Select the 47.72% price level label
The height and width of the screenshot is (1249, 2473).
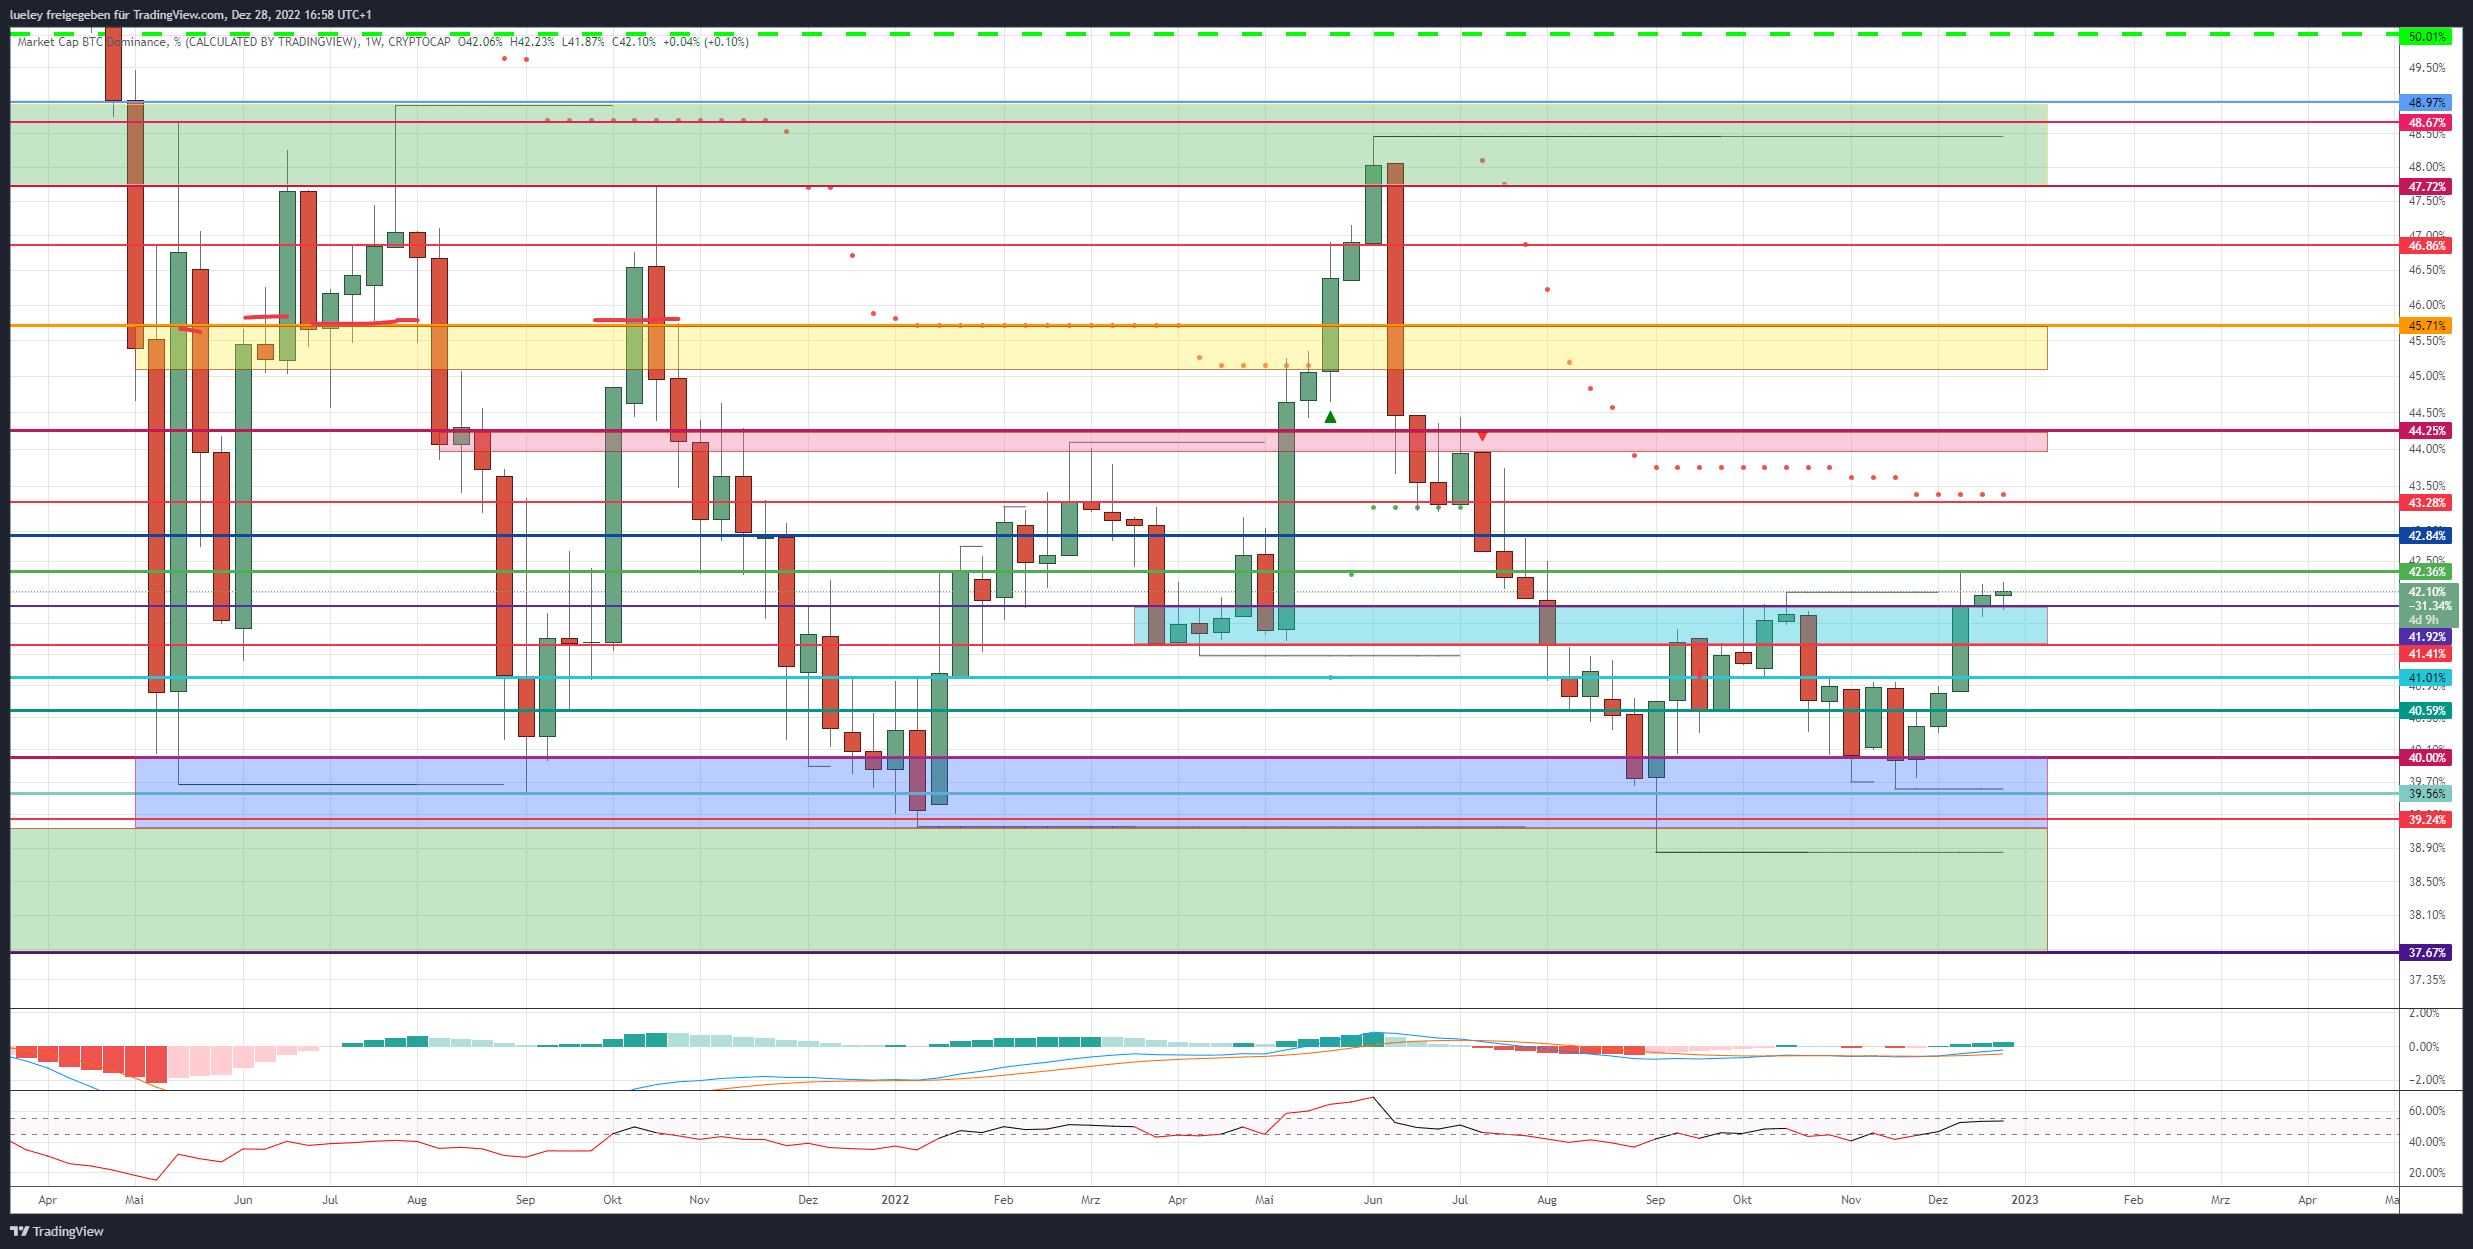(2426, 187)
